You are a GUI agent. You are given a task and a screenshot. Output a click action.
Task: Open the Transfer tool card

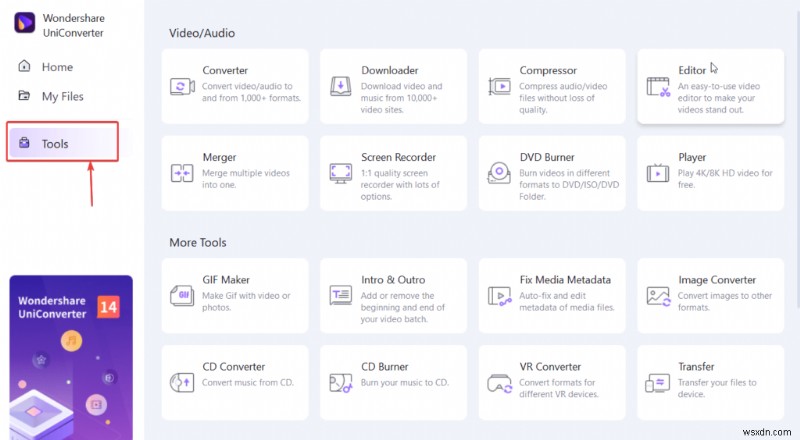[x=710, y=381]
